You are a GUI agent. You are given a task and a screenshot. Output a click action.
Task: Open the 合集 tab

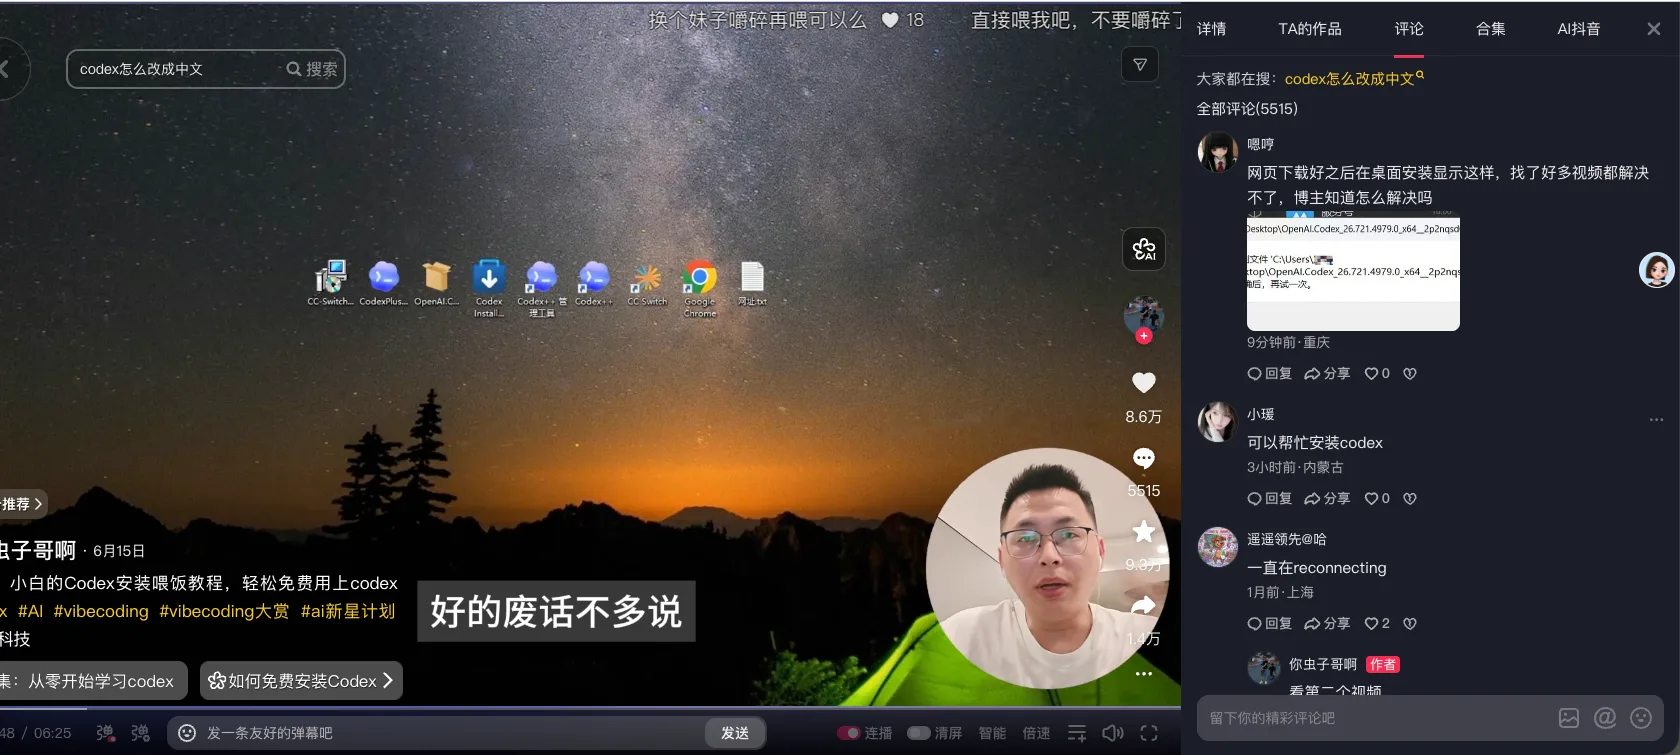(x=1491, y=29)
